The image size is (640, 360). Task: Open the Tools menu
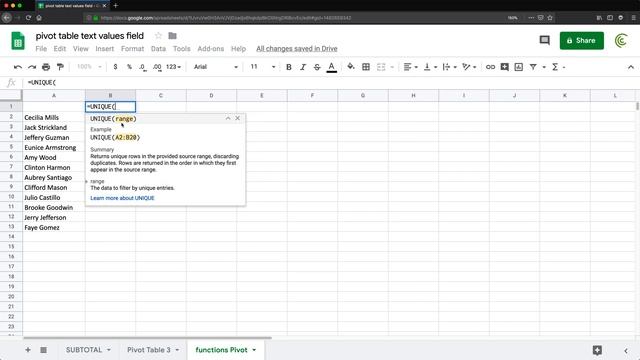pyautogui.click(x=182, y=49)
